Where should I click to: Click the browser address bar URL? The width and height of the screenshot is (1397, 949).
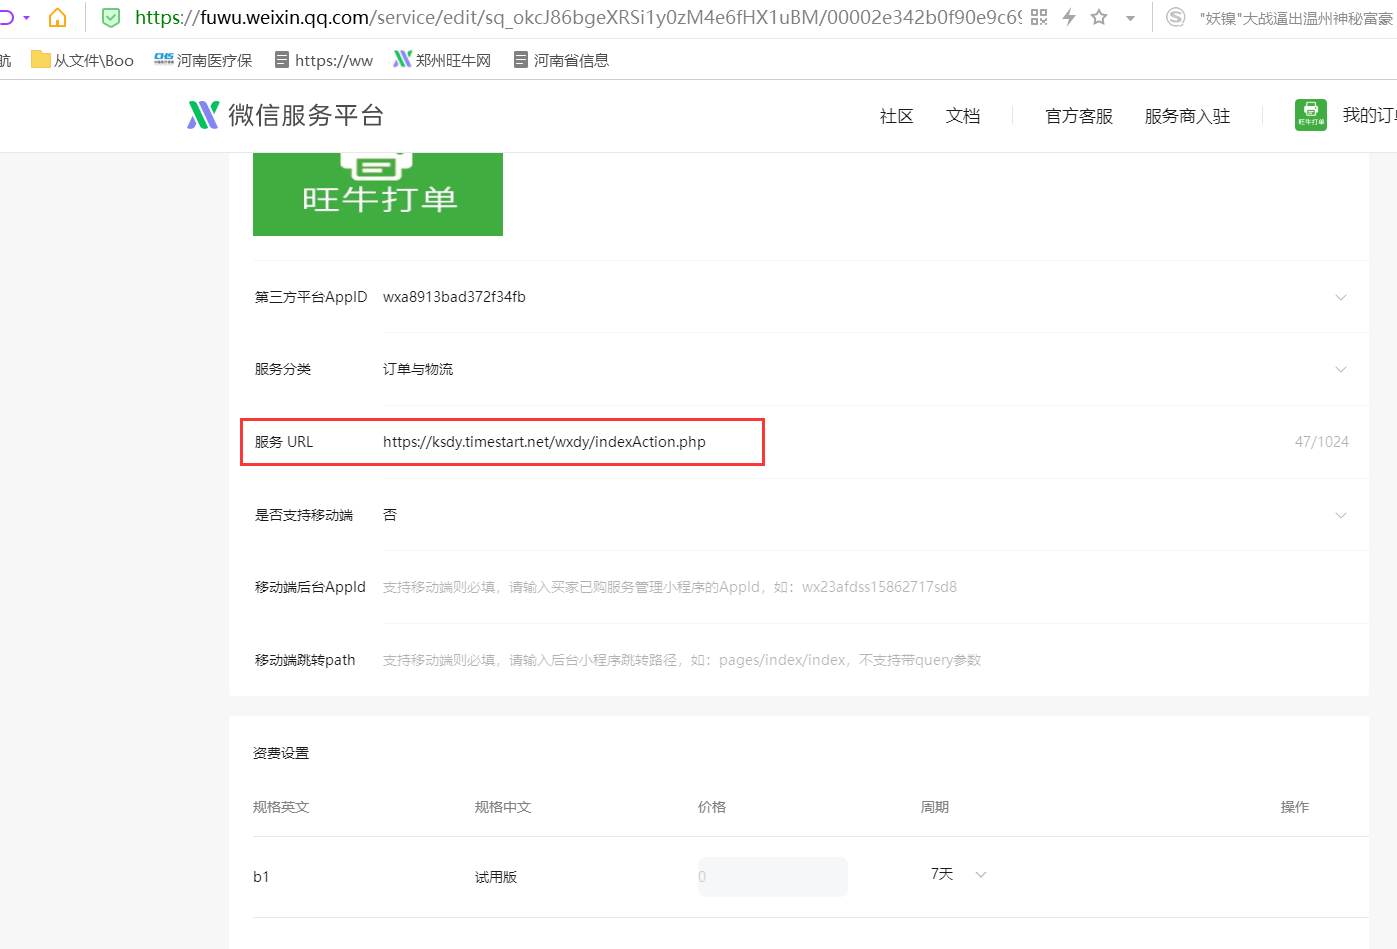[578, 17]
